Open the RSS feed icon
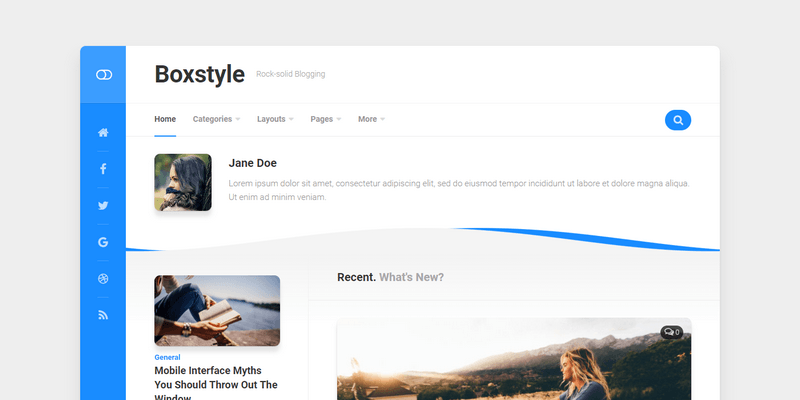The width and height of the screenshot is (800, 400). [x=103, y=315]
